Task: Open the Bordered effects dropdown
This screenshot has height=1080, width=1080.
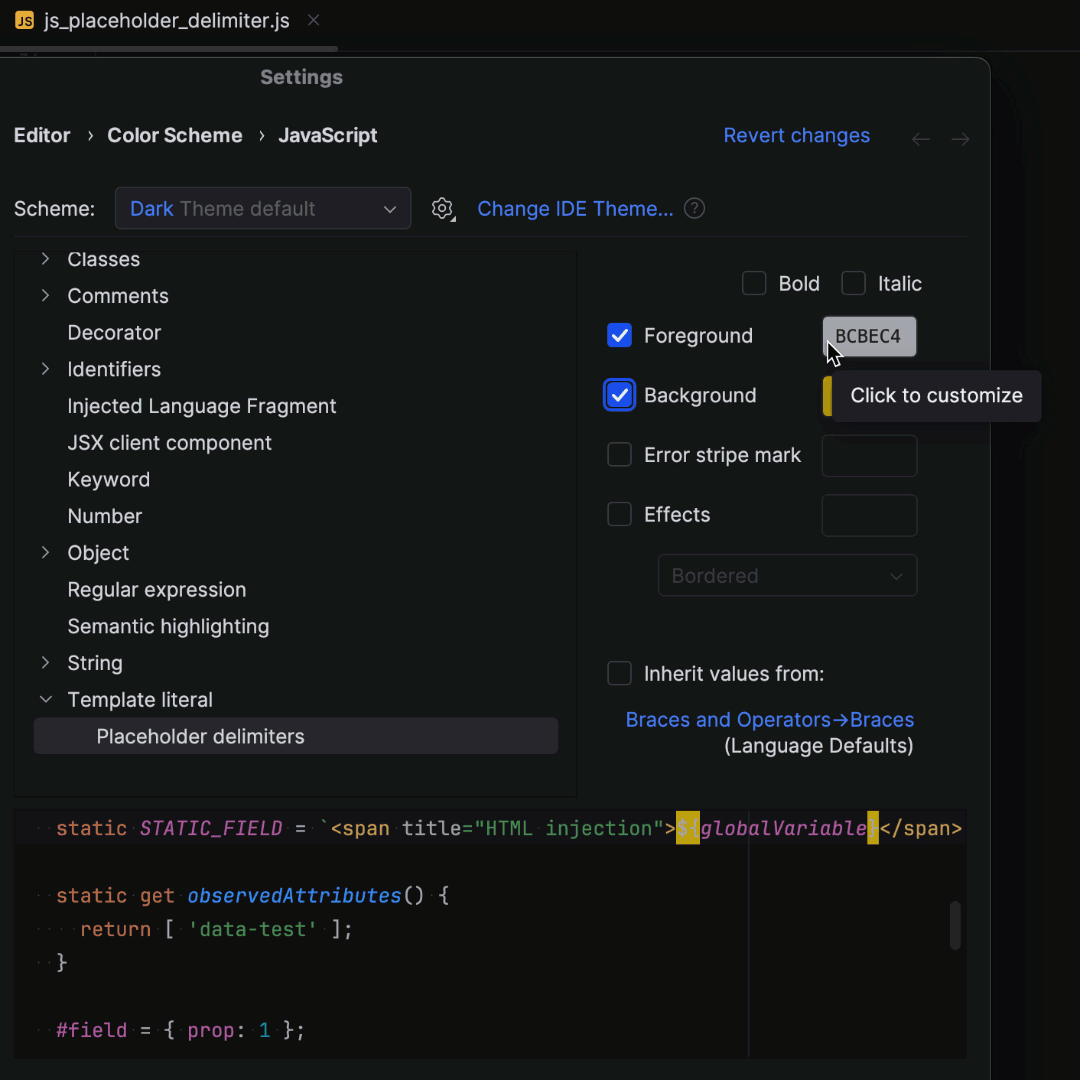Action: [x=787, y=575]
